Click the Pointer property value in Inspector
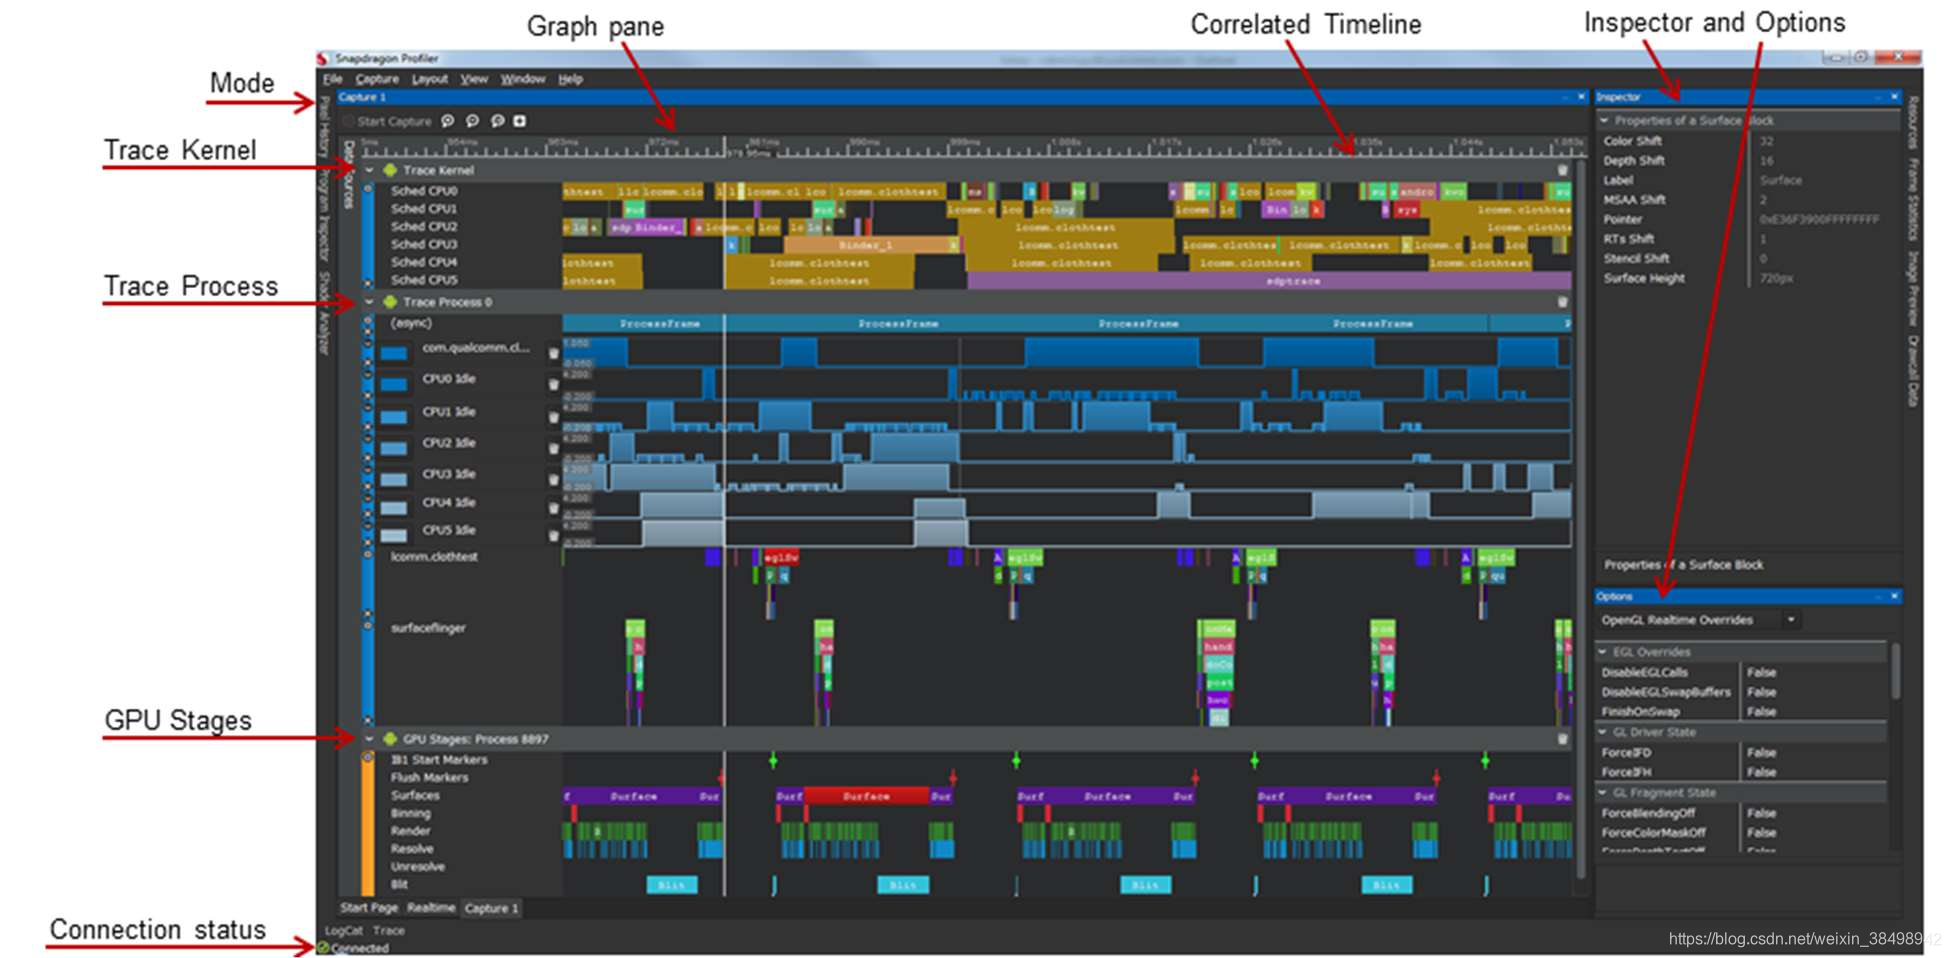1951x958 pixels. [x=1819, y=219]
